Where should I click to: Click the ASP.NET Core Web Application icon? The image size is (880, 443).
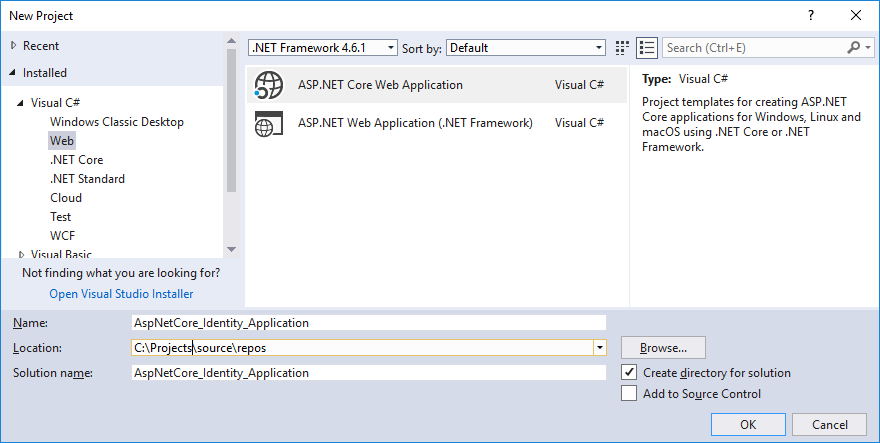(270, 85)
